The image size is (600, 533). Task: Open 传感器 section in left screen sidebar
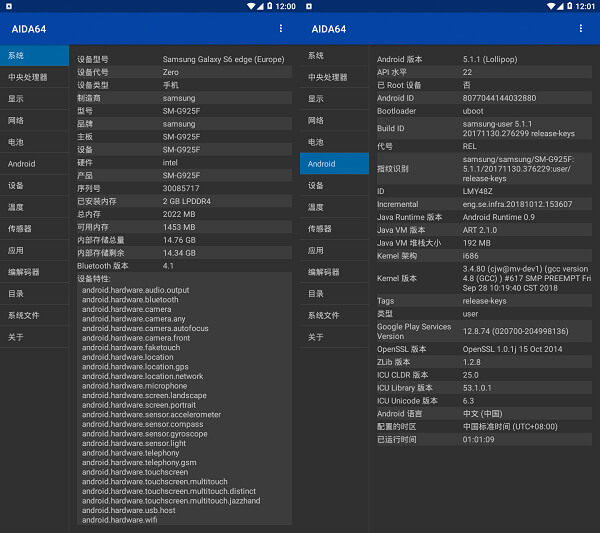tap(34, 229)
